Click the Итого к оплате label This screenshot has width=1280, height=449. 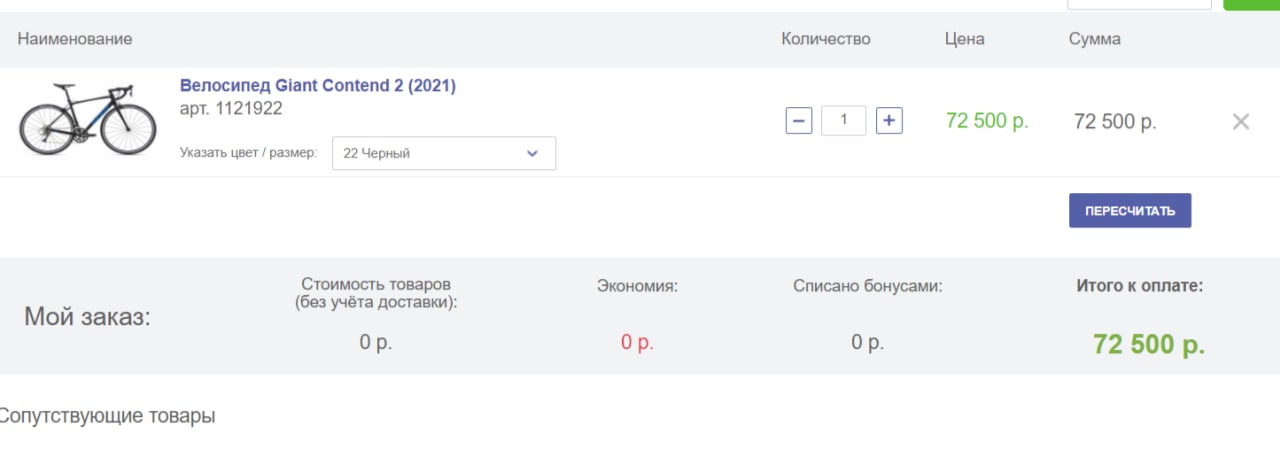coord(1140,286)
